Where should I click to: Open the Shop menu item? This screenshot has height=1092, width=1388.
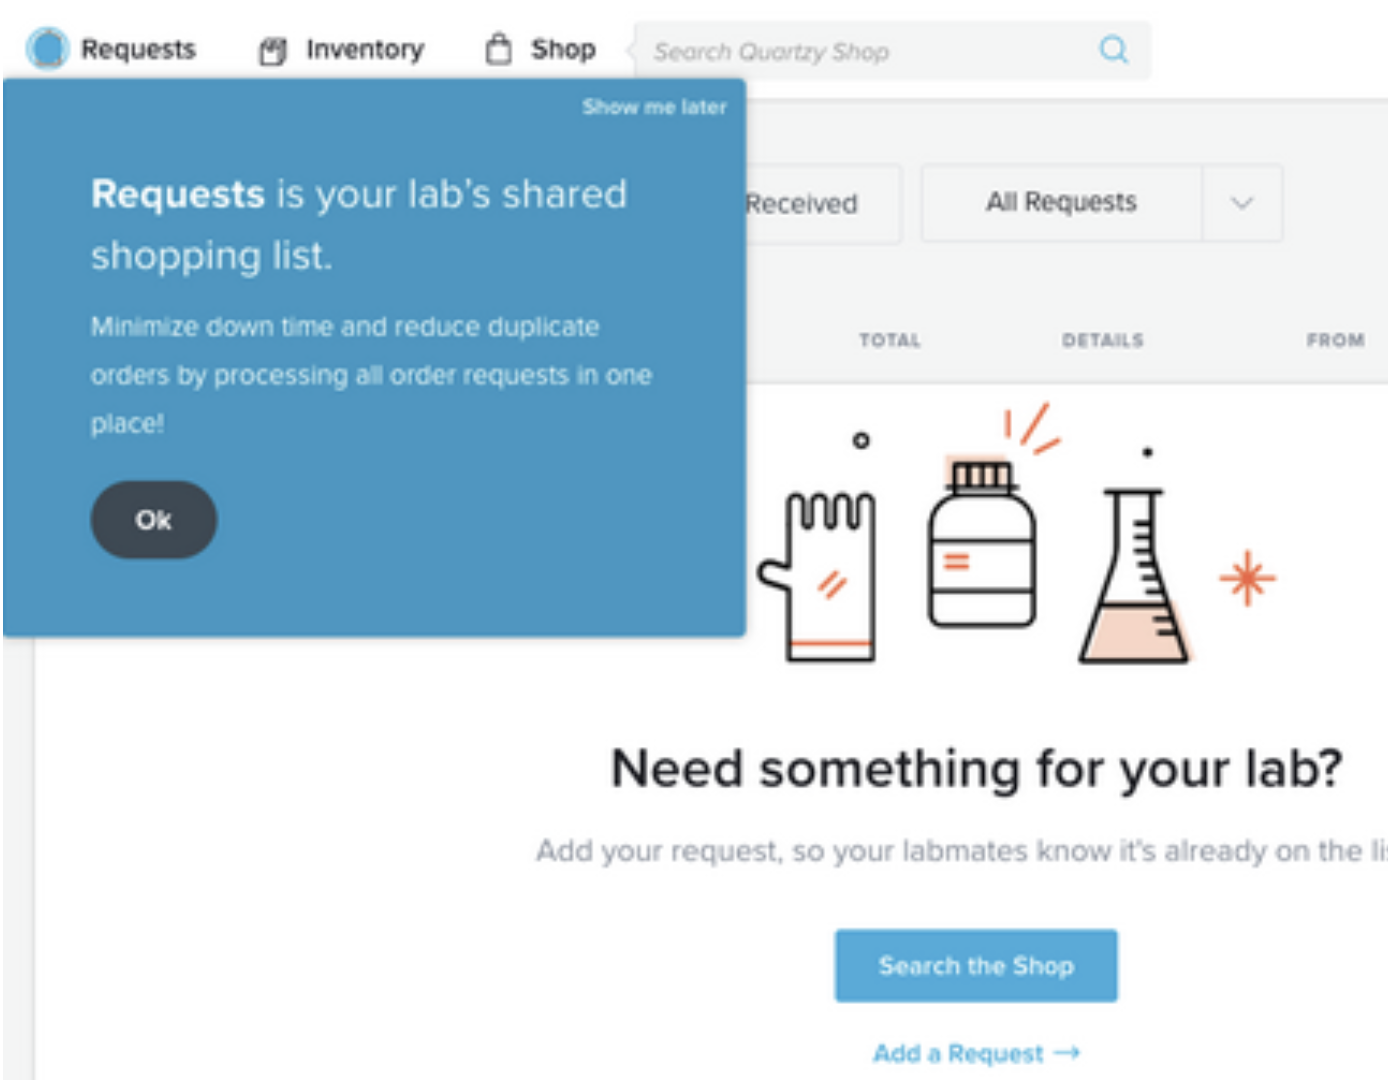tap(563, 49)
